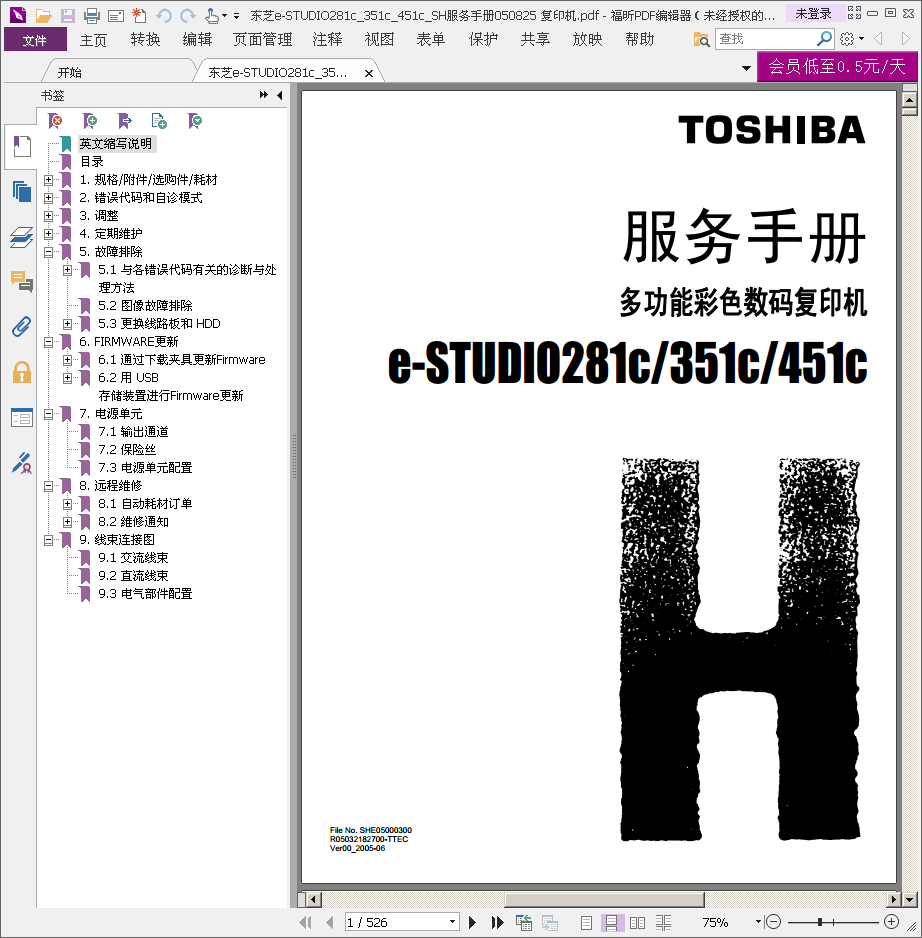922x938 pixels.
Task: Open the 保护 ribbon tab
Action: click(483, 39)
